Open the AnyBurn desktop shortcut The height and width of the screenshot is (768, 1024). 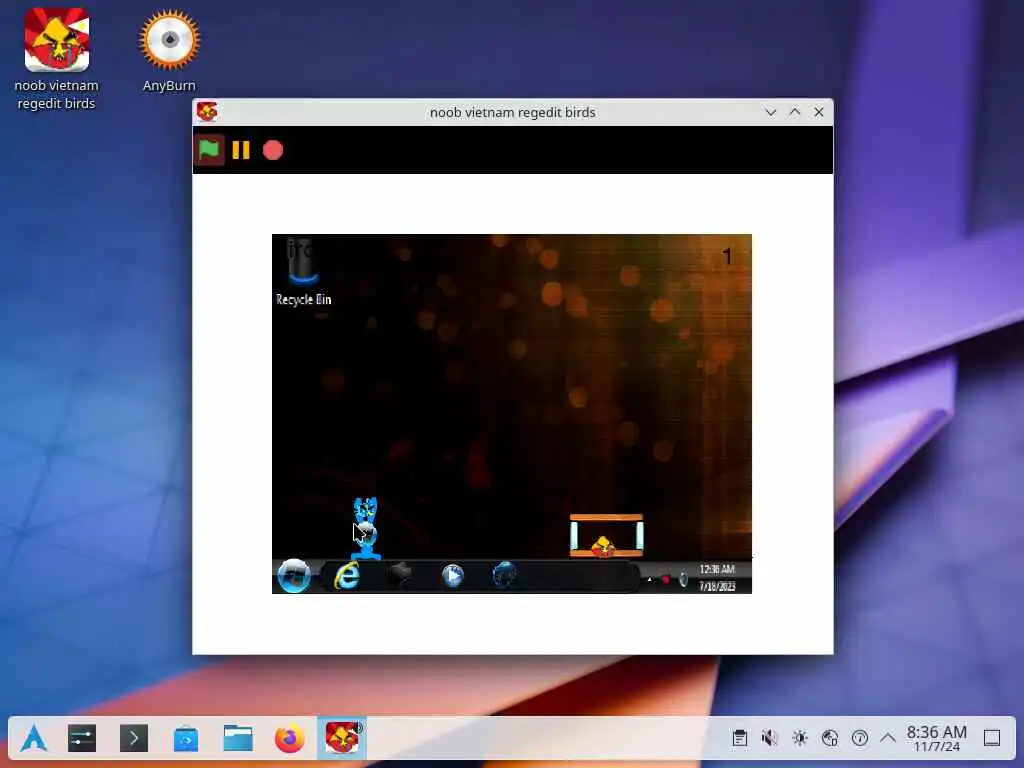point(169,51)
